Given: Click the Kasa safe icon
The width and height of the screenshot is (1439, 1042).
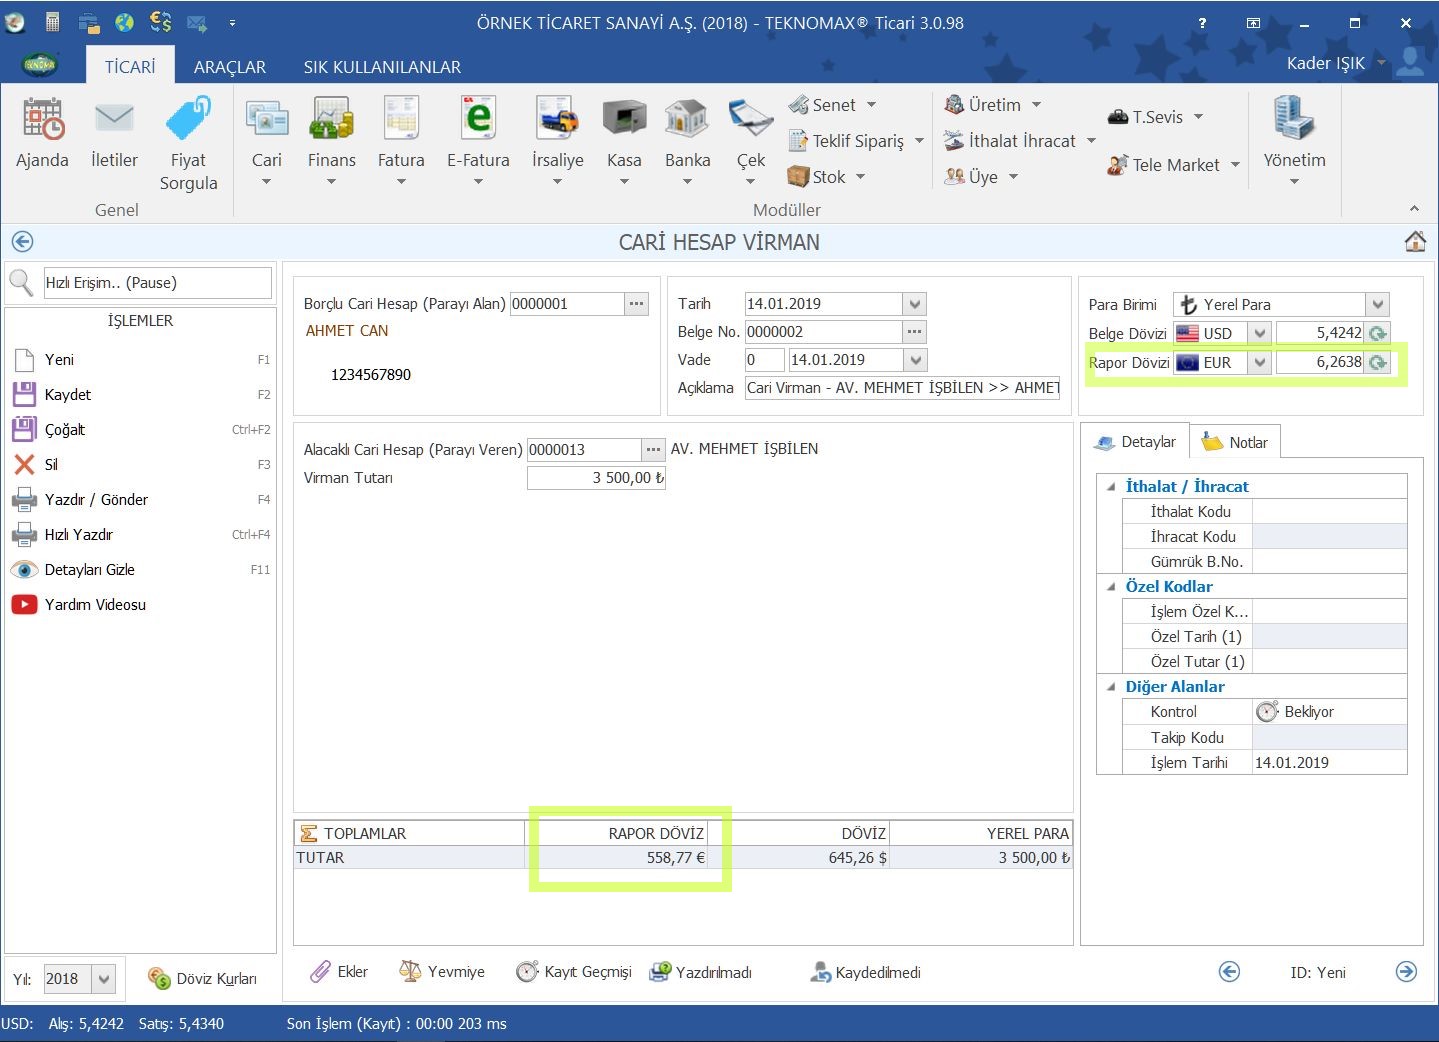Looking at the screenshot, I should (x=624, y=120).
